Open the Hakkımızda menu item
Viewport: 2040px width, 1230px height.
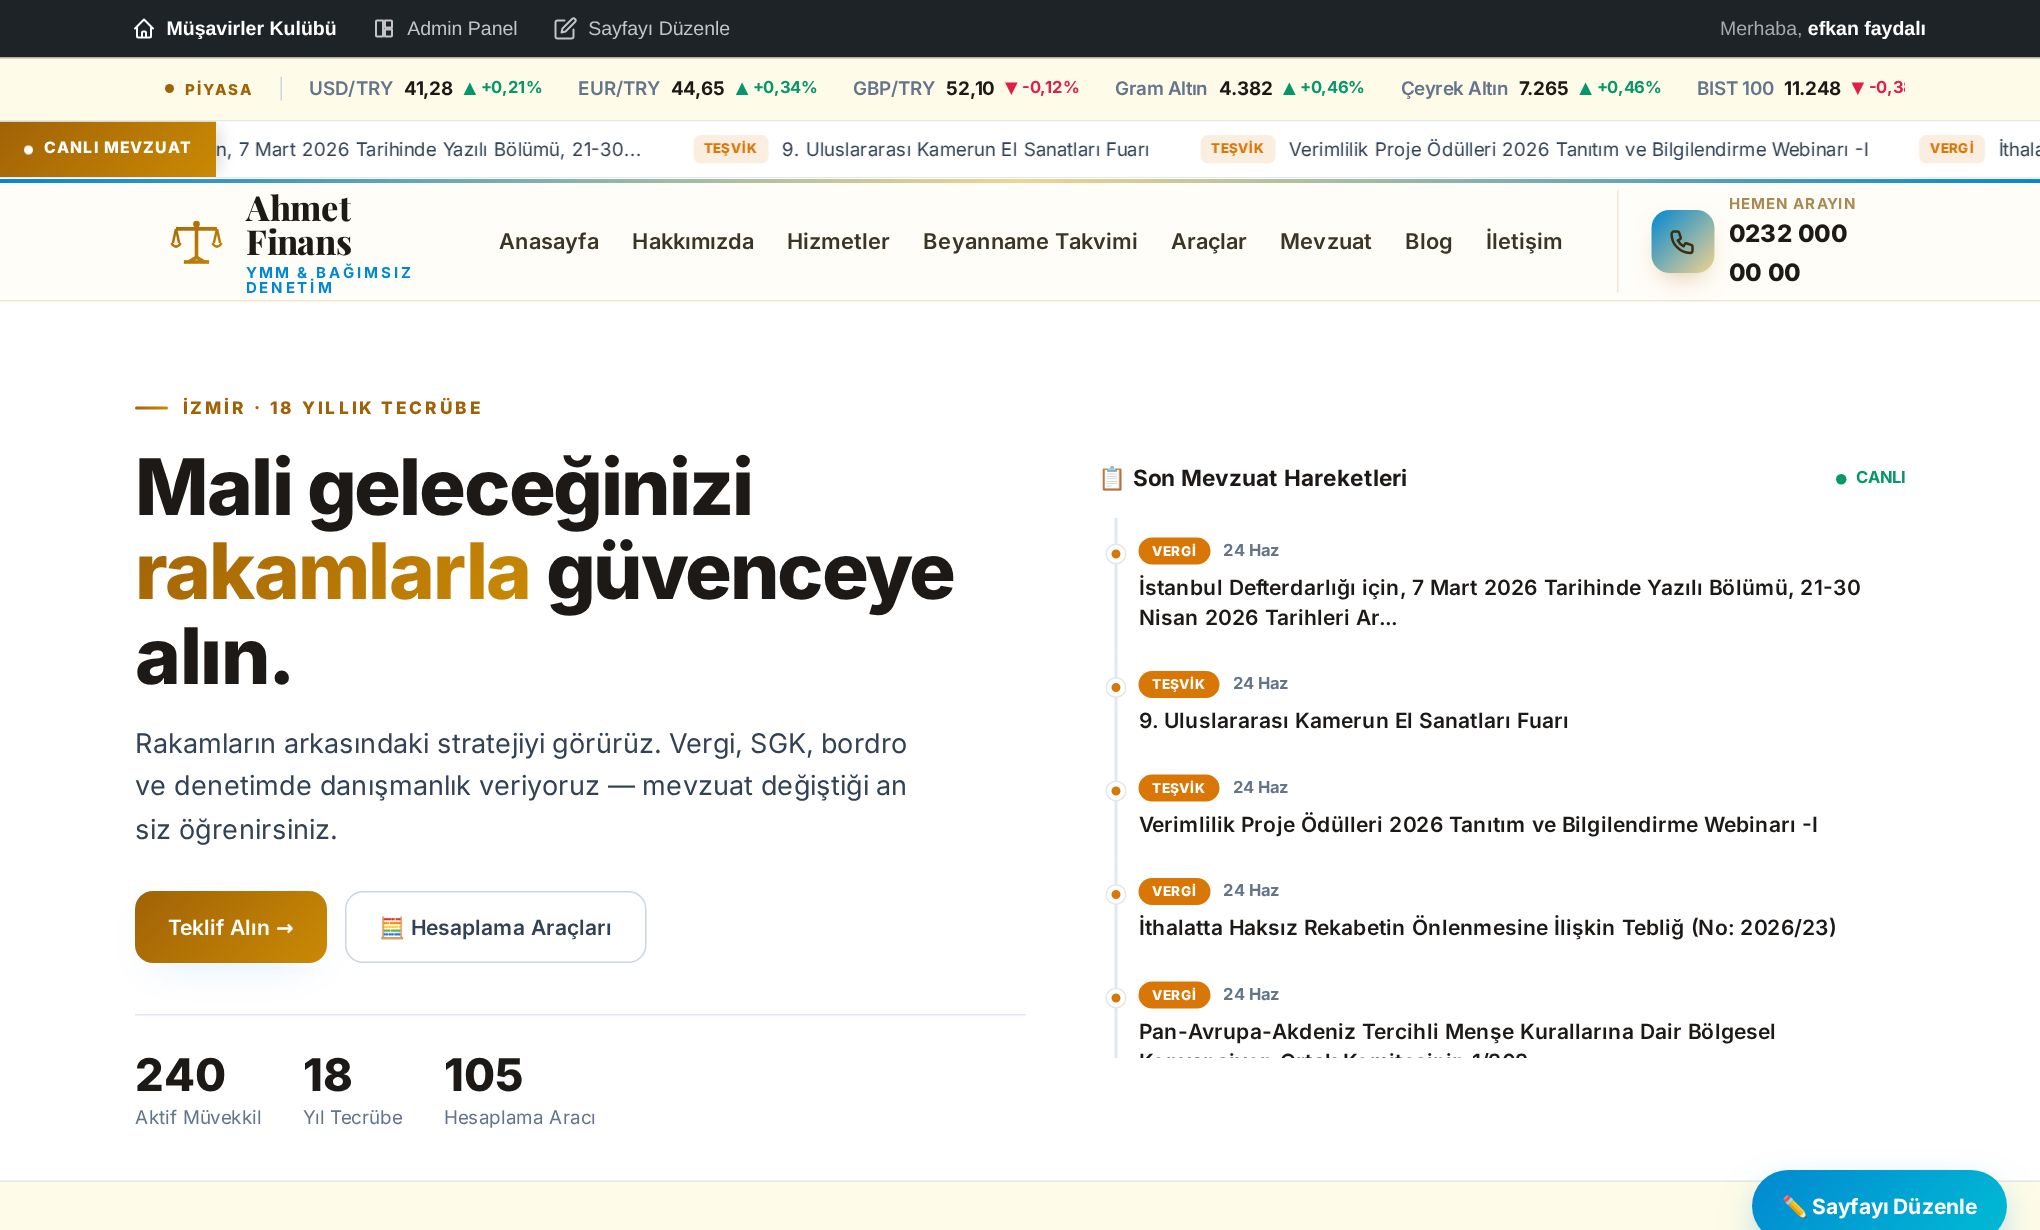coord(693,242)
